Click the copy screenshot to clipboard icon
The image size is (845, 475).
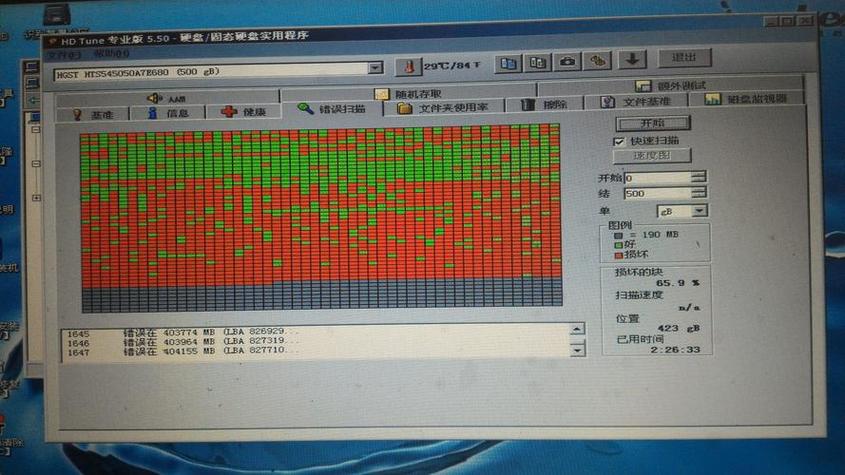pos(537,62)
